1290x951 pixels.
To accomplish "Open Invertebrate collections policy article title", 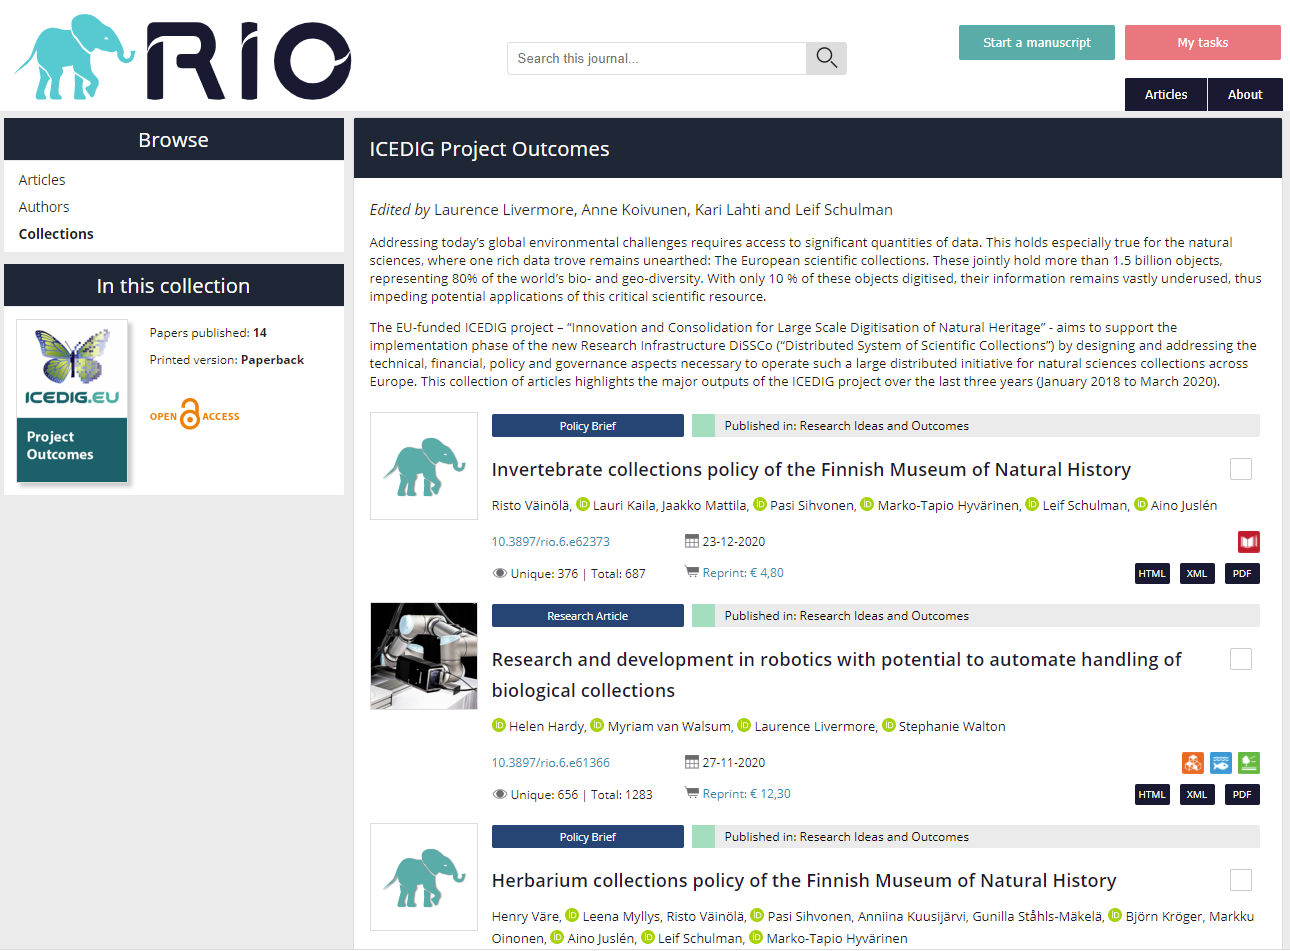I will [x=811, y=469].
